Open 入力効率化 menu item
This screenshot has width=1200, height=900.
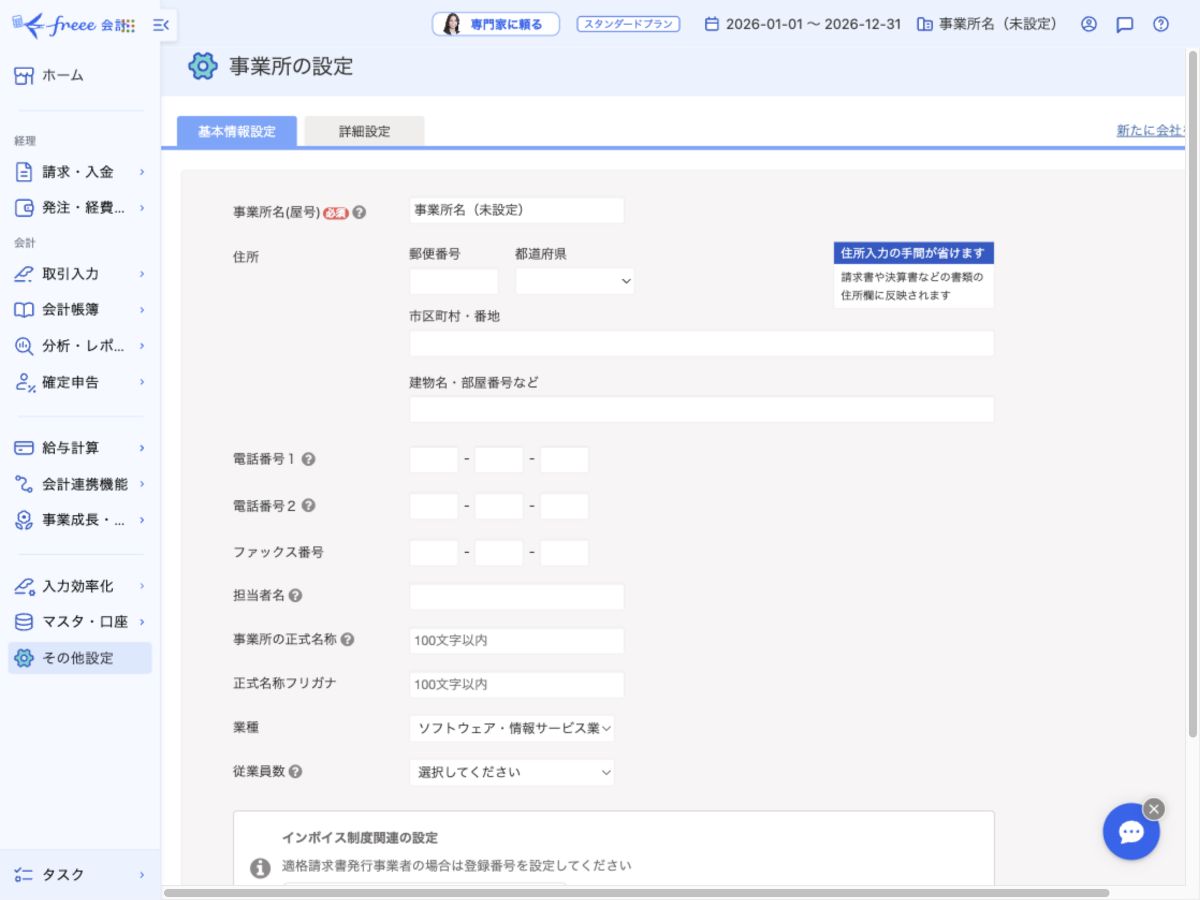[80, 586]
